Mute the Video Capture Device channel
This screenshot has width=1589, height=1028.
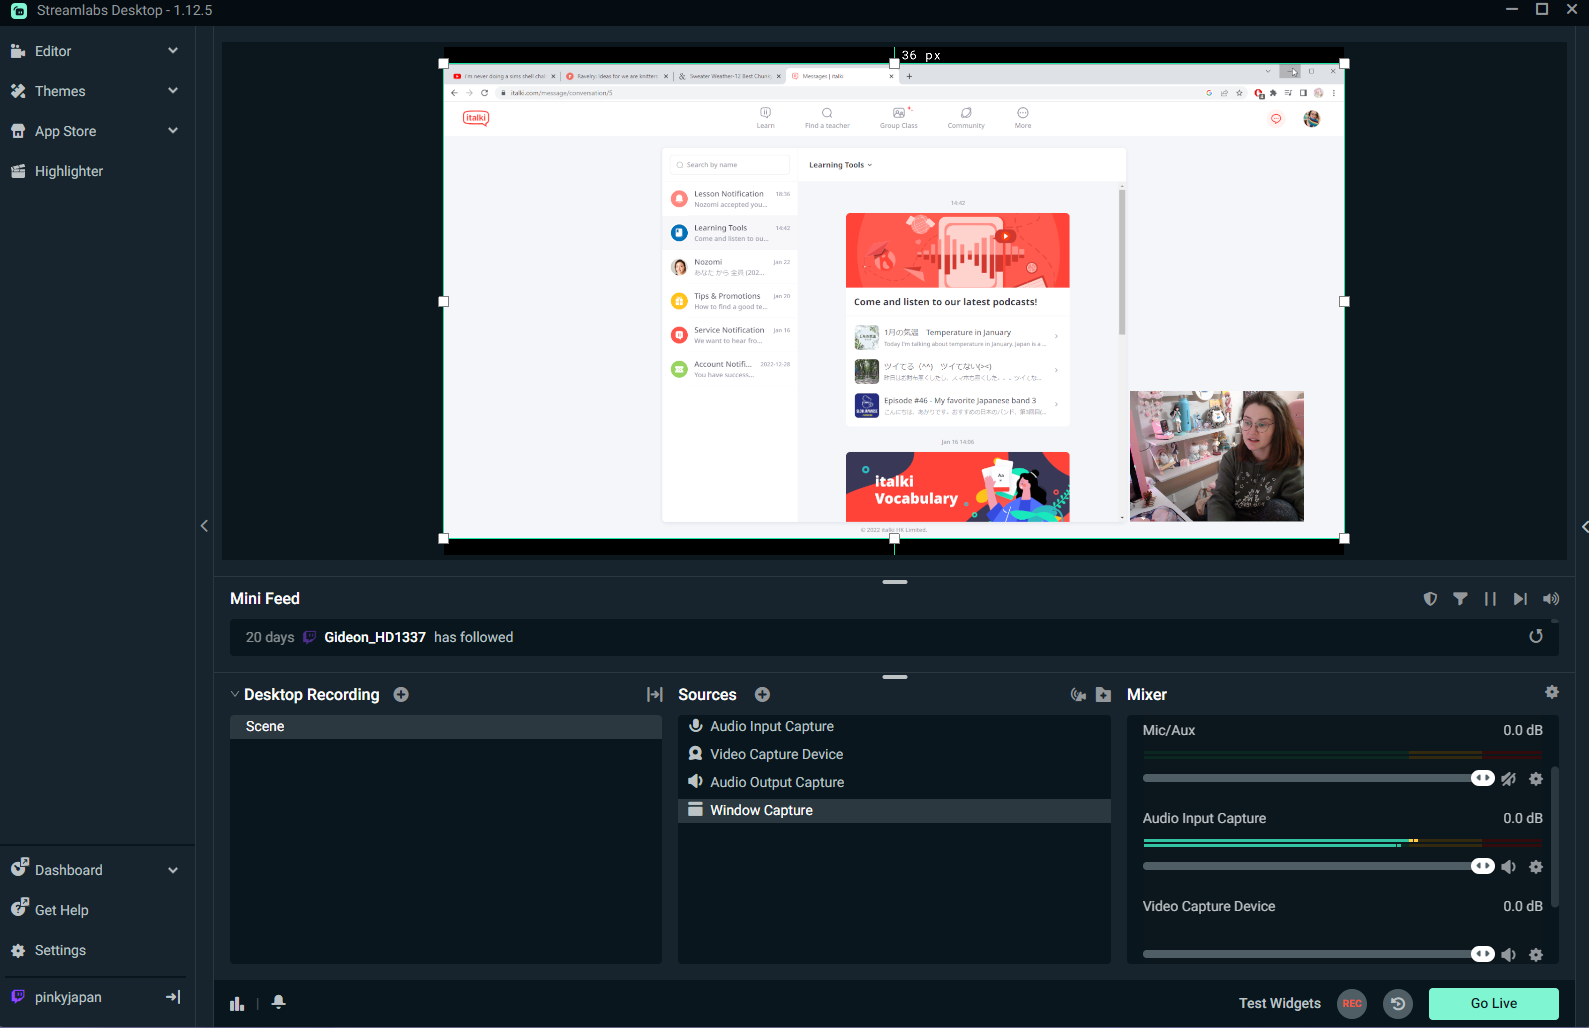(x=1508, y=955)
